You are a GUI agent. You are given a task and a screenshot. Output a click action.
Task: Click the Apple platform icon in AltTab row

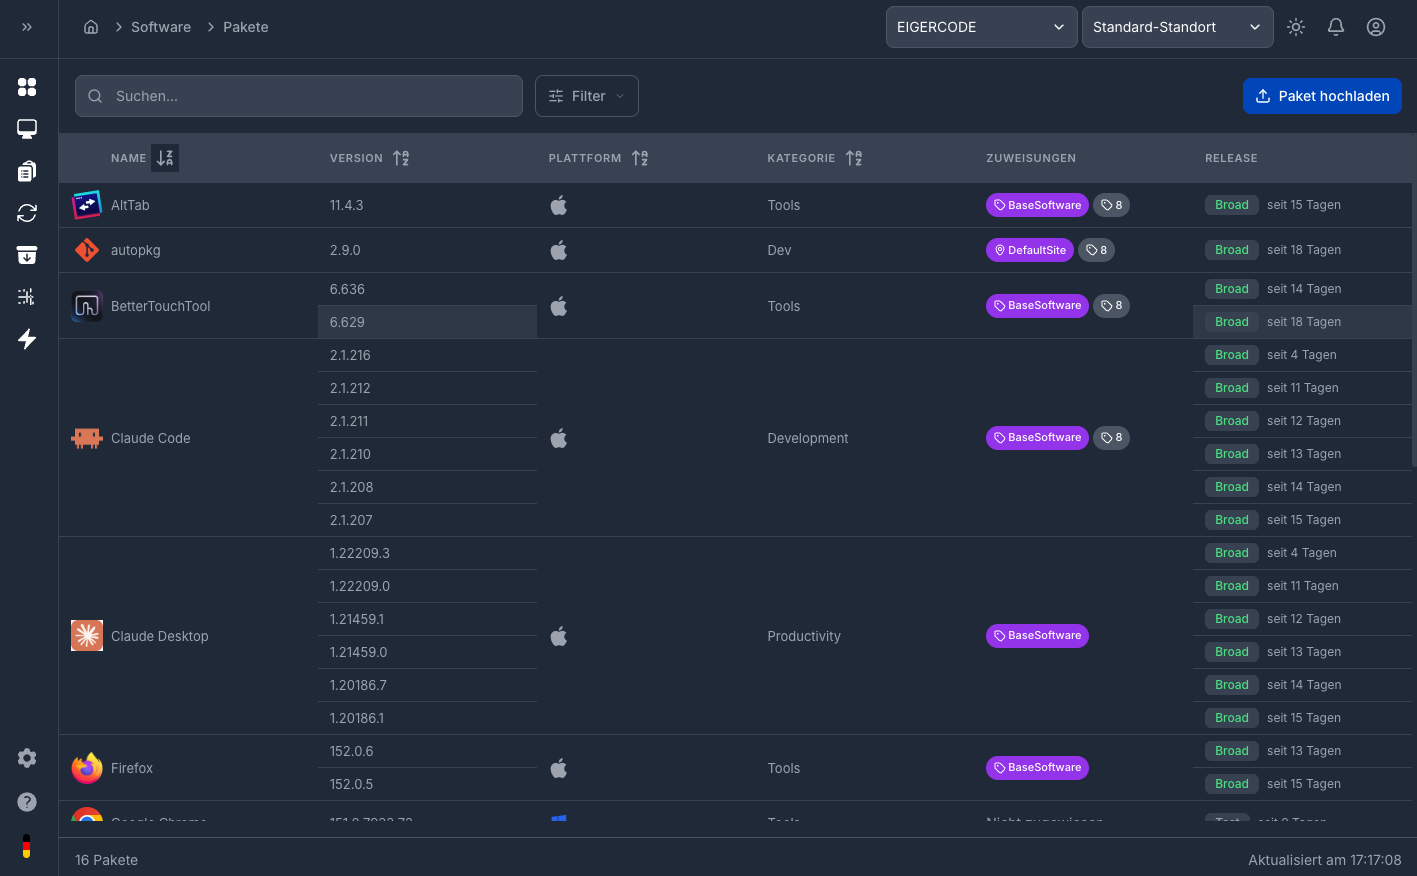point(559,205)
